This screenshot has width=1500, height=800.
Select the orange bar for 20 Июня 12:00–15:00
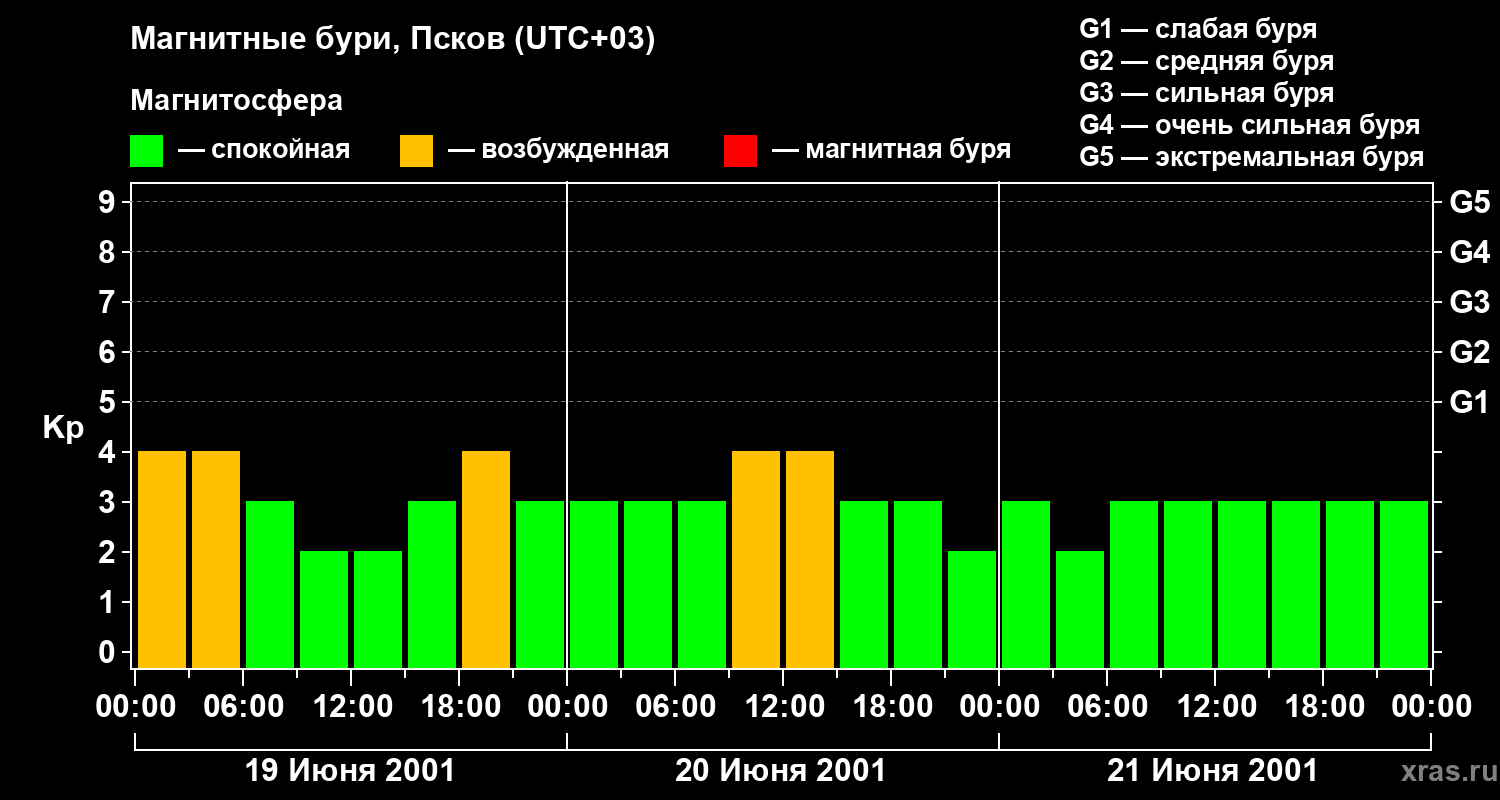(x=810, y=559)
